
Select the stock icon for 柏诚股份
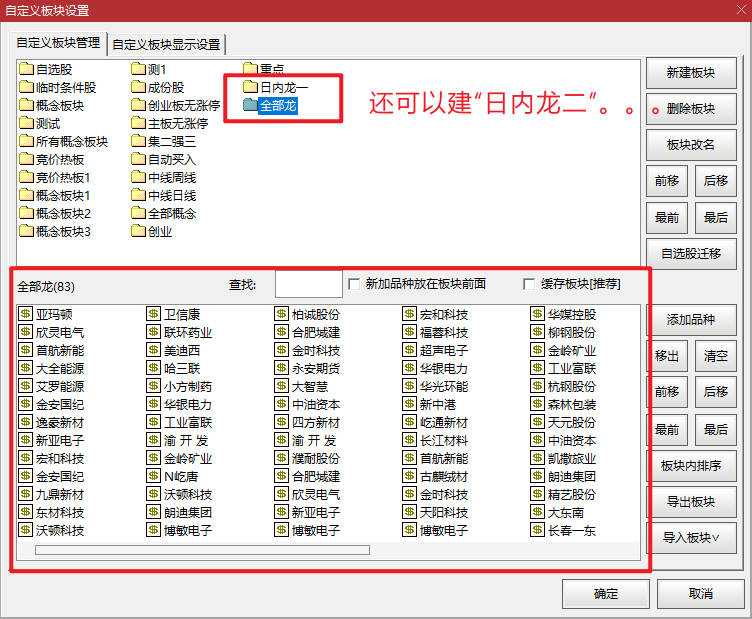(282, 314)
